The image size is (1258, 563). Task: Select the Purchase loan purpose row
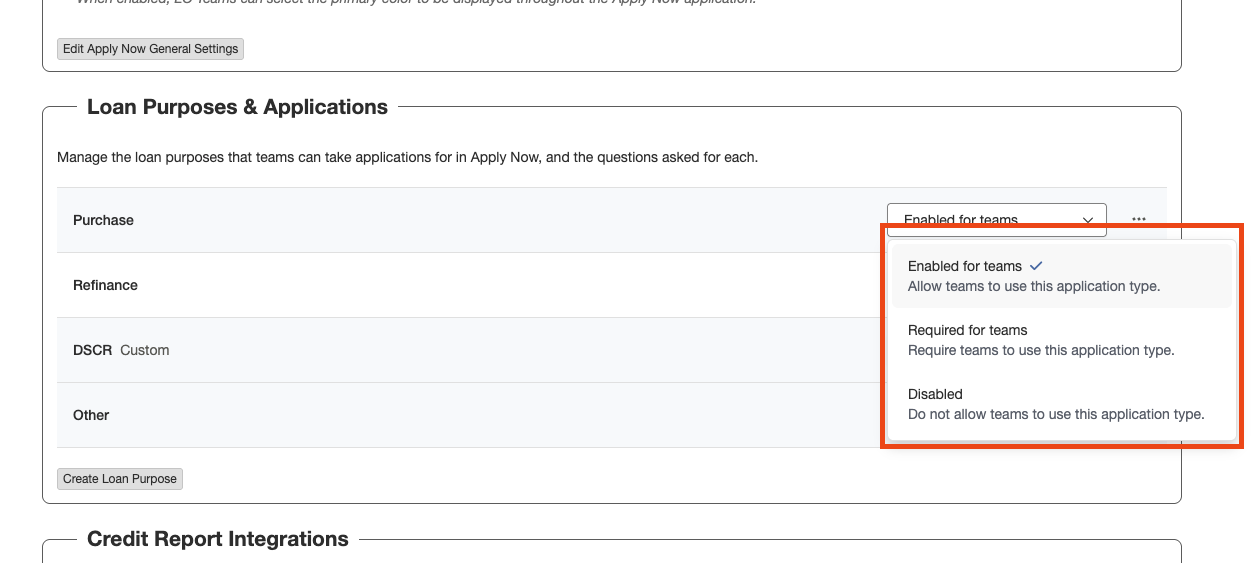pyautogui.click(x=104, y=220)
